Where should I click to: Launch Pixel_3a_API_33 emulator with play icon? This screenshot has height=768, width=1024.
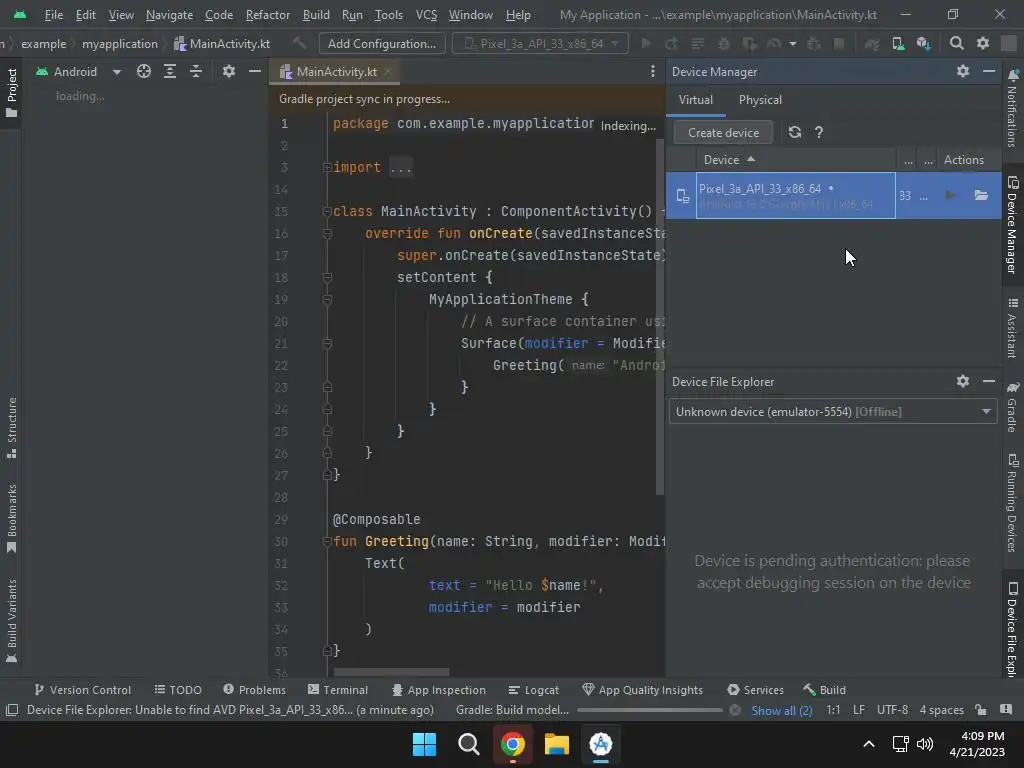tap(950, 195)
